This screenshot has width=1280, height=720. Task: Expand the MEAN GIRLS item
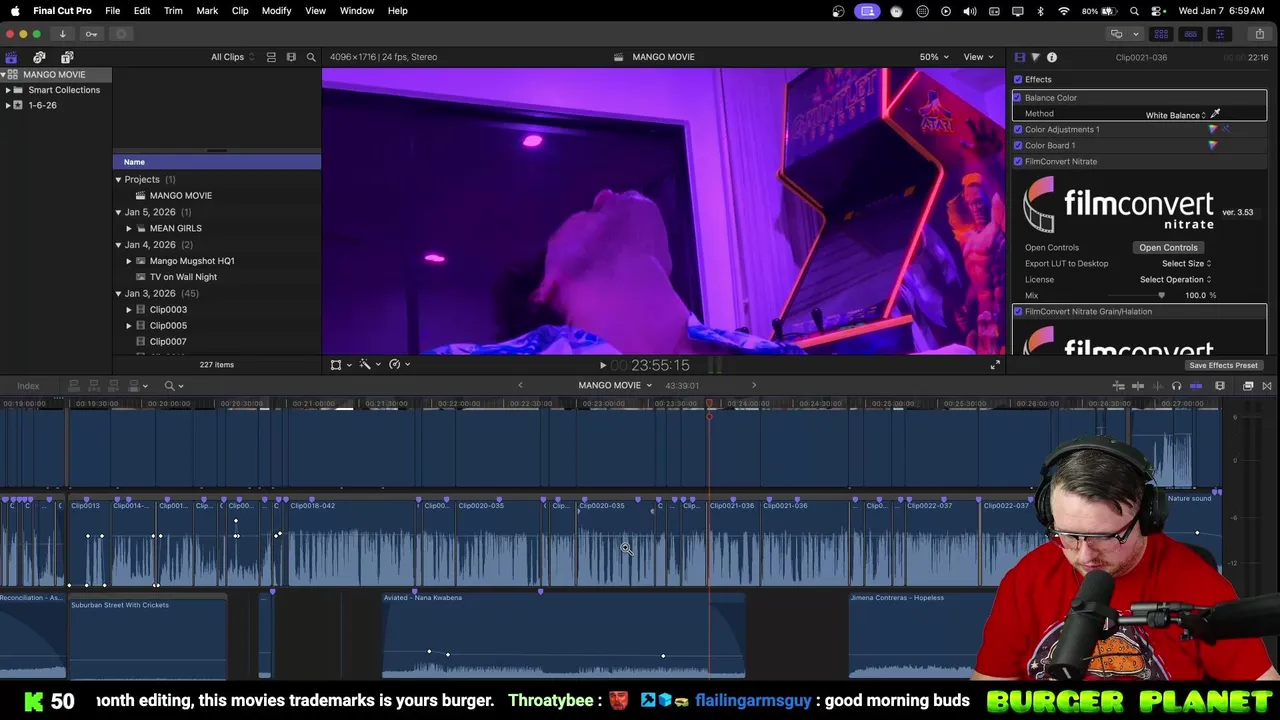point(129,229)
